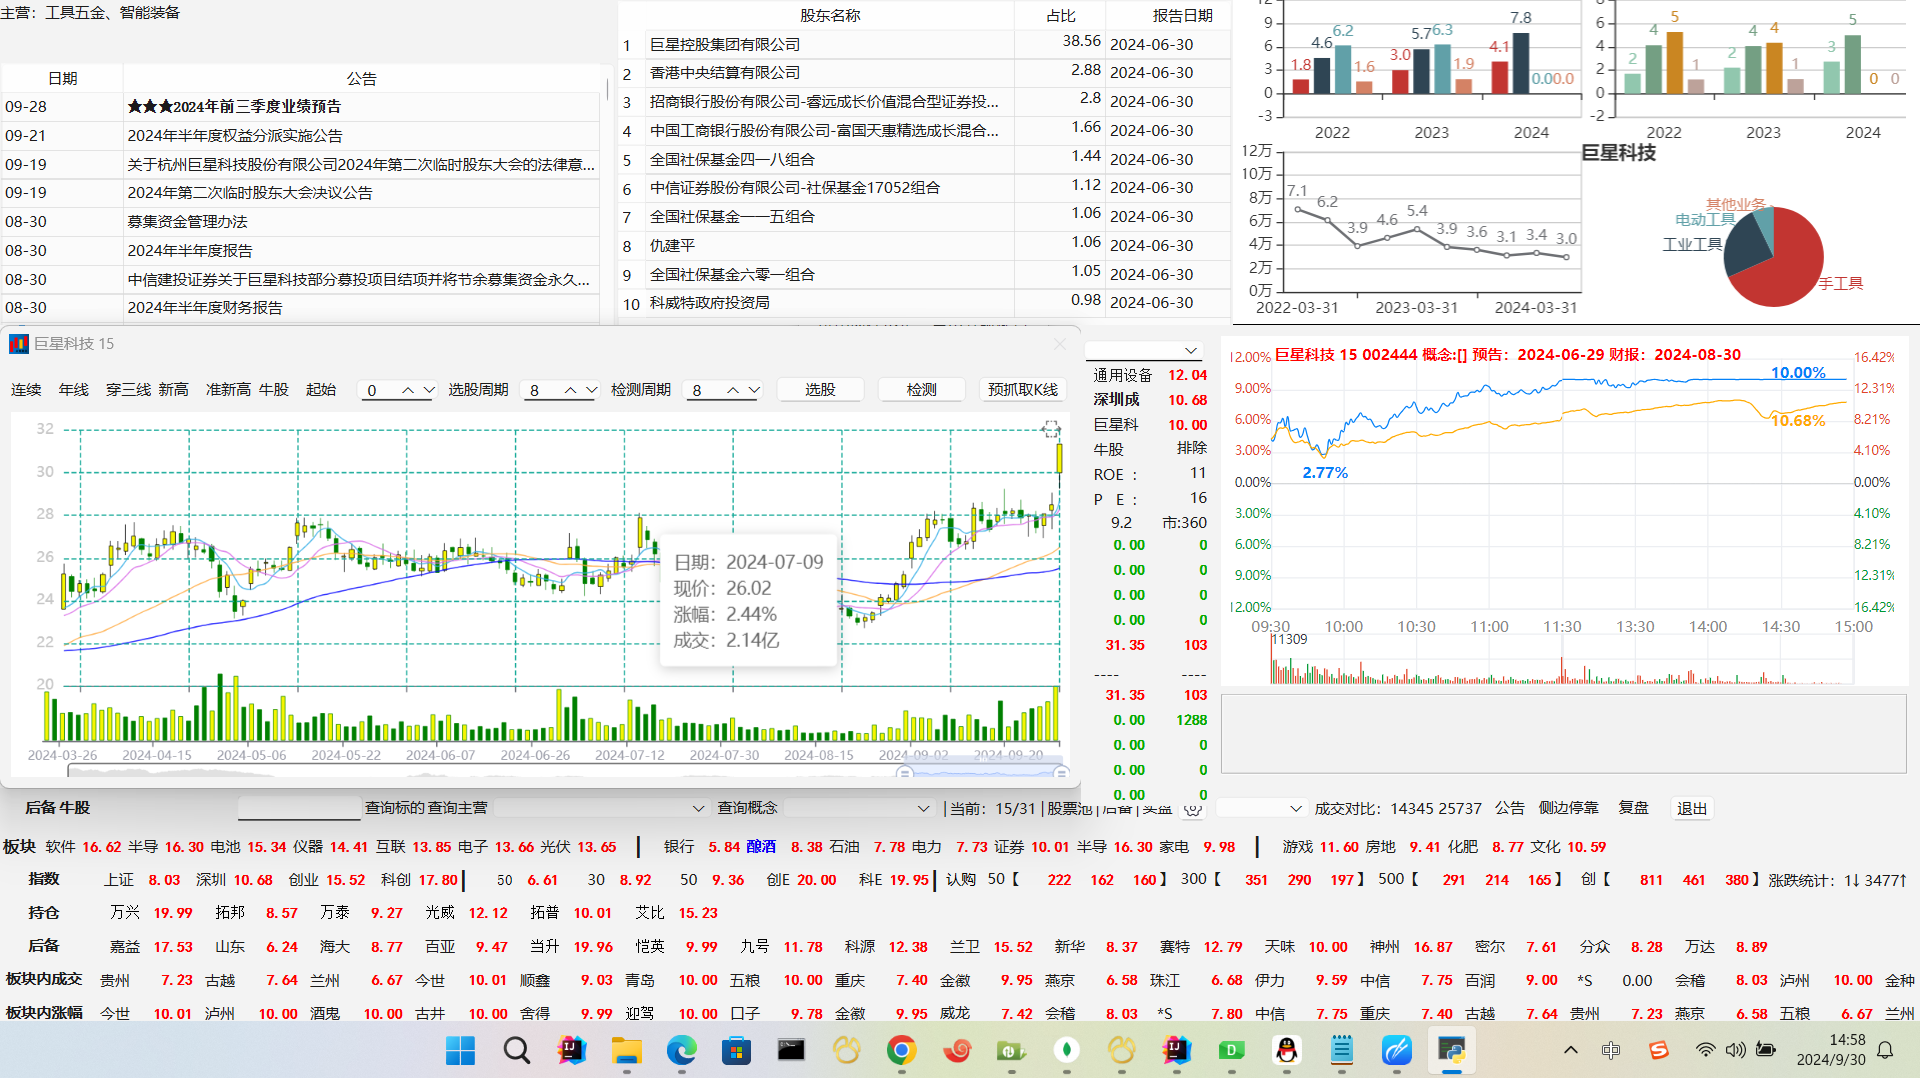Open announcement 募集资金管理办法
Viewport: 1920px width, 1078px height.
click(x=187, y=221)
